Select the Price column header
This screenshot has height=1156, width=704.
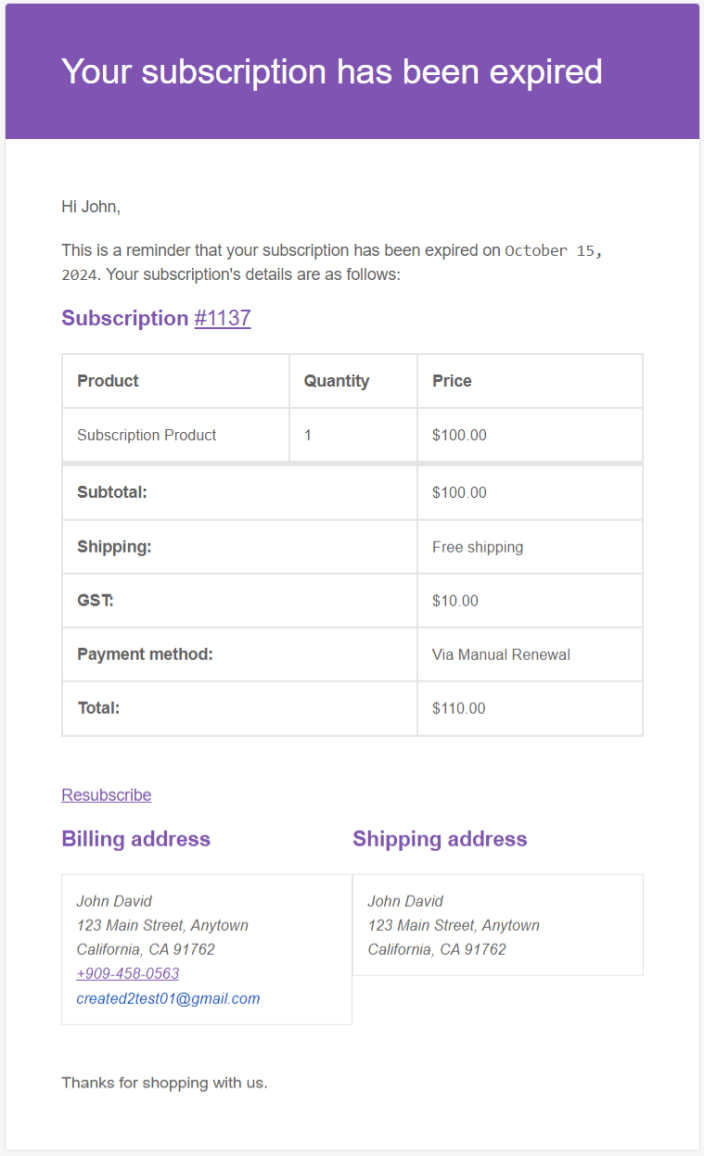452,381
